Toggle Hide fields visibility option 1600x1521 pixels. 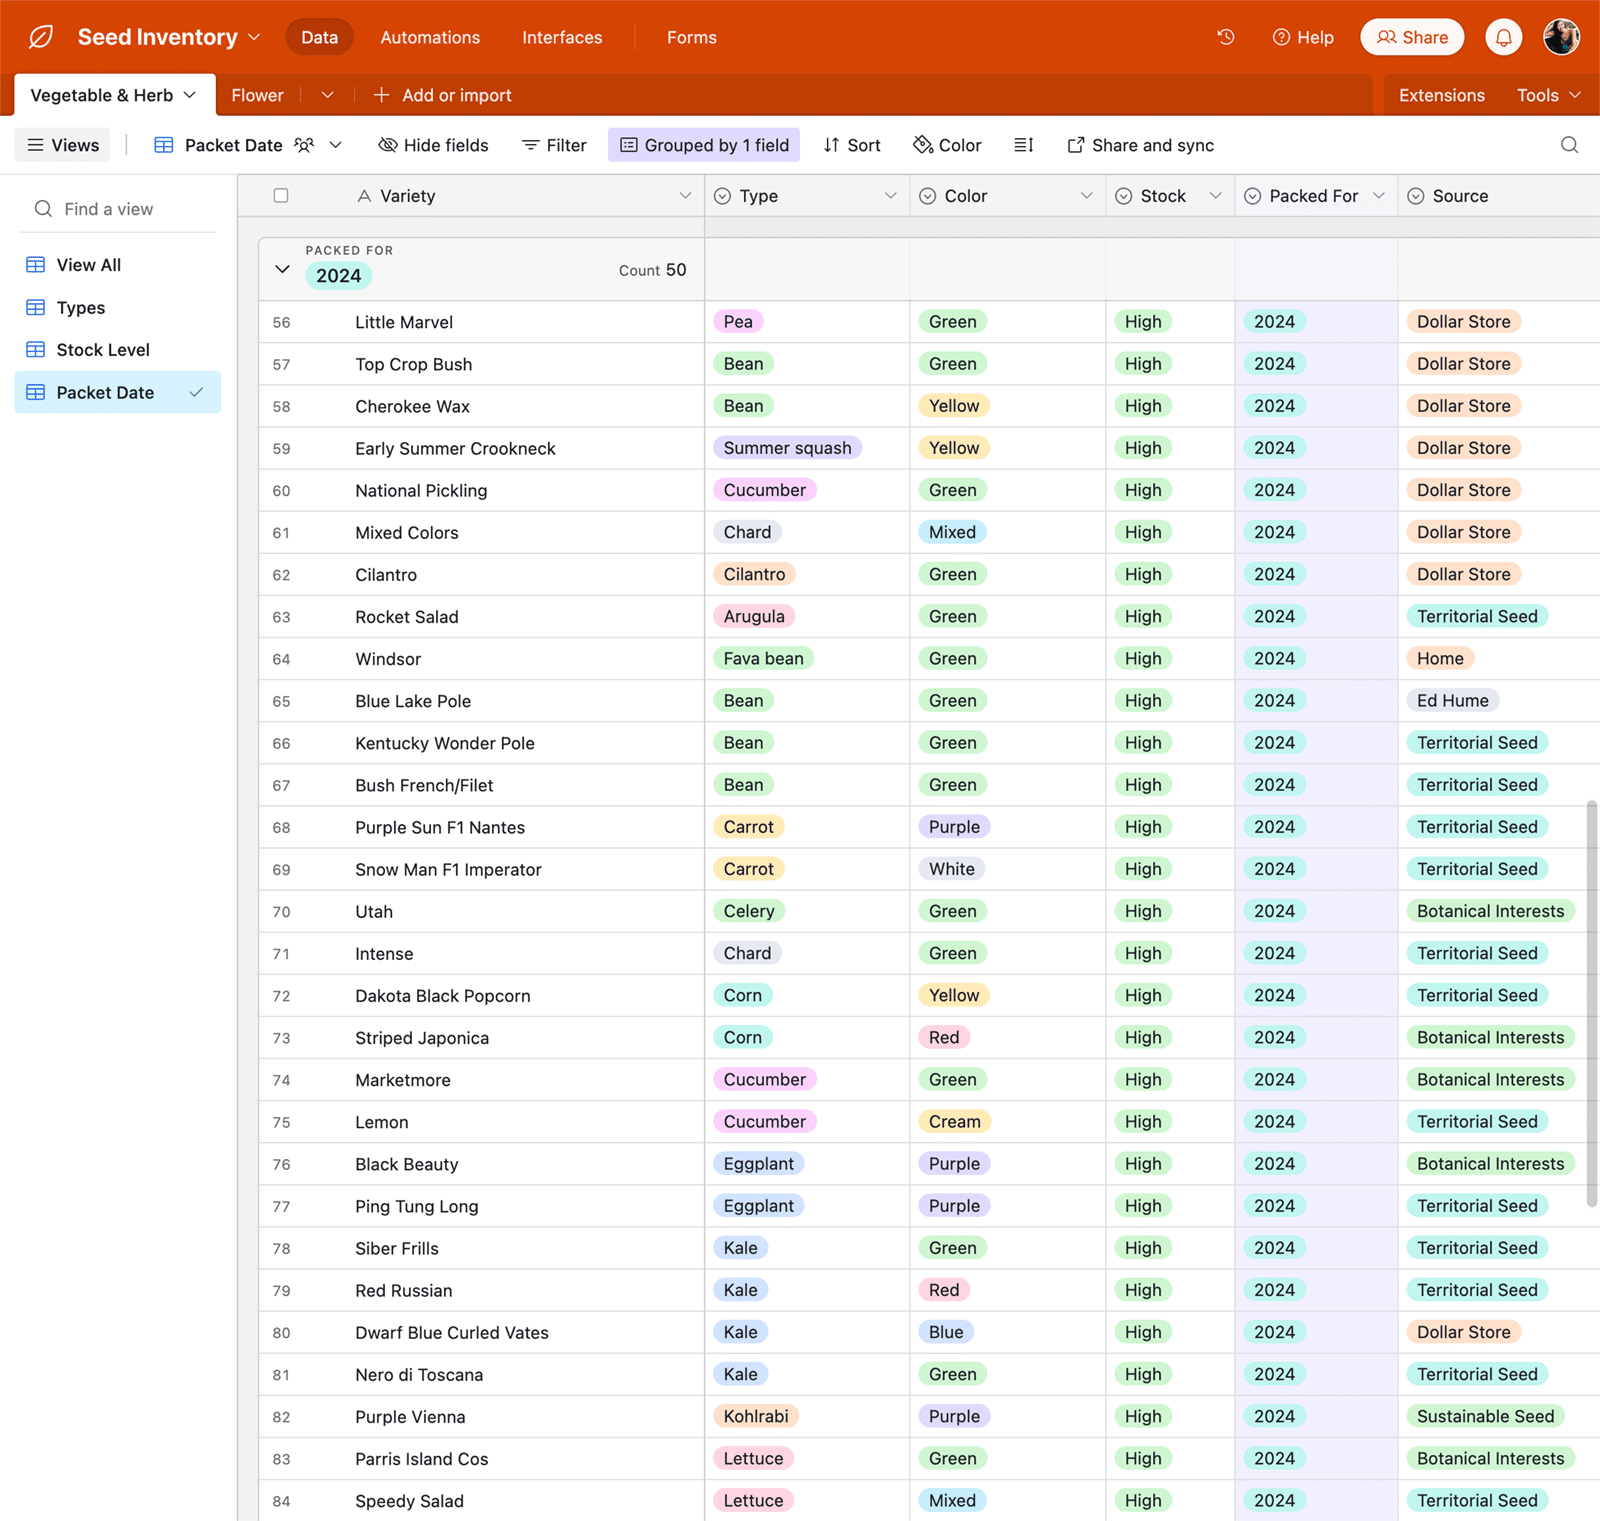[433, 145]
